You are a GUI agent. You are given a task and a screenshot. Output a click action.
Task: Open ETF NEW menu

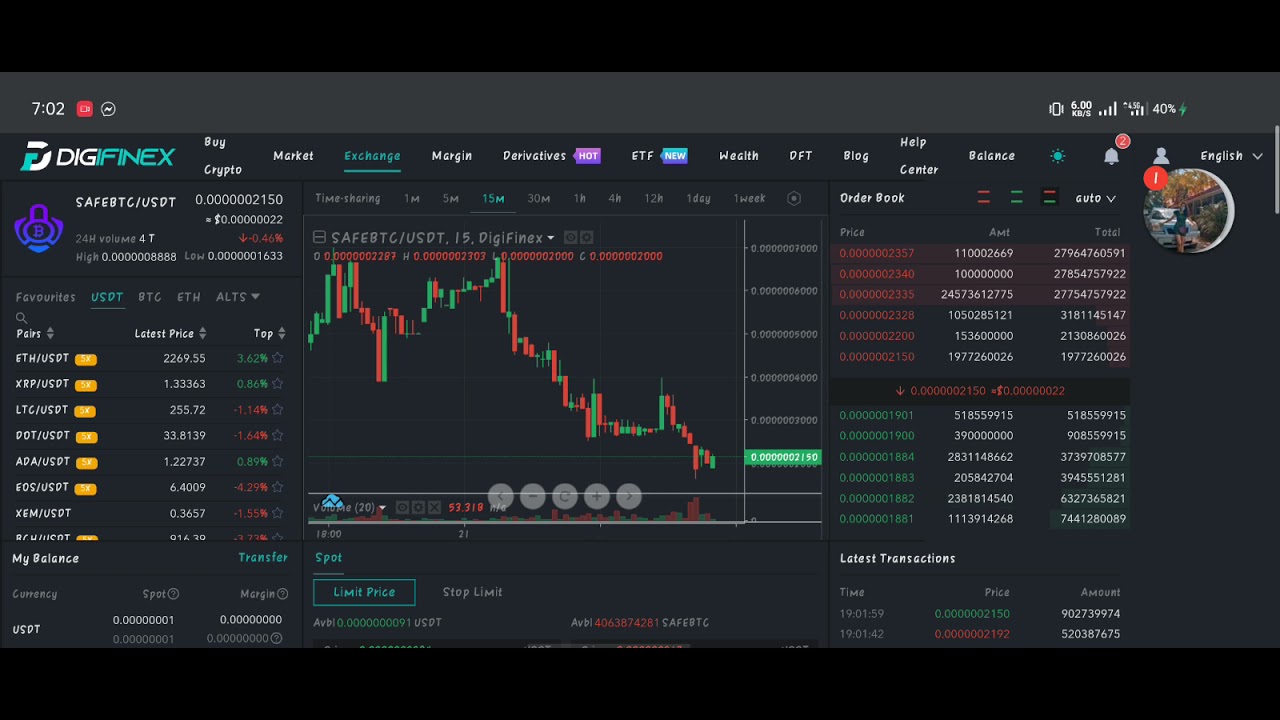pyautogui.click(x=659, y=156)
